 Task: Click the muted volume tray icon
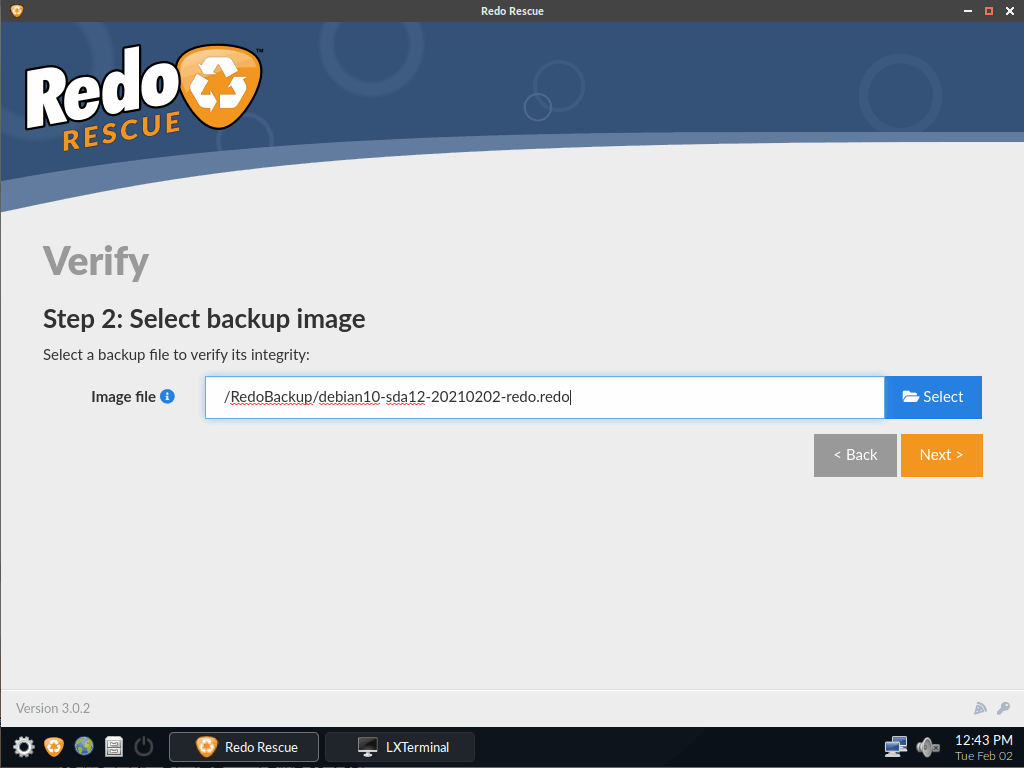(x=927, y=746)
